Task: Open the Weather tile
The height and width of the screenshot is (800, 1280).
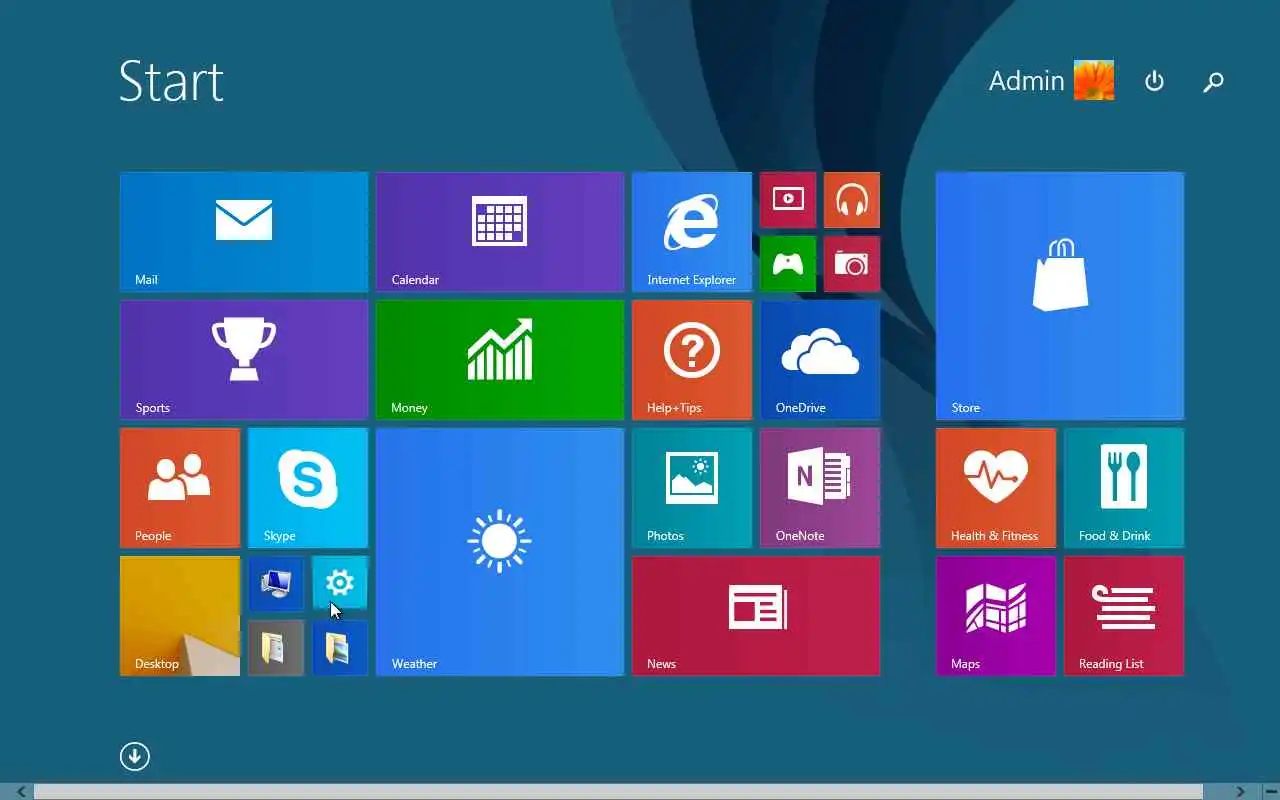Action: tap(500, 552)
